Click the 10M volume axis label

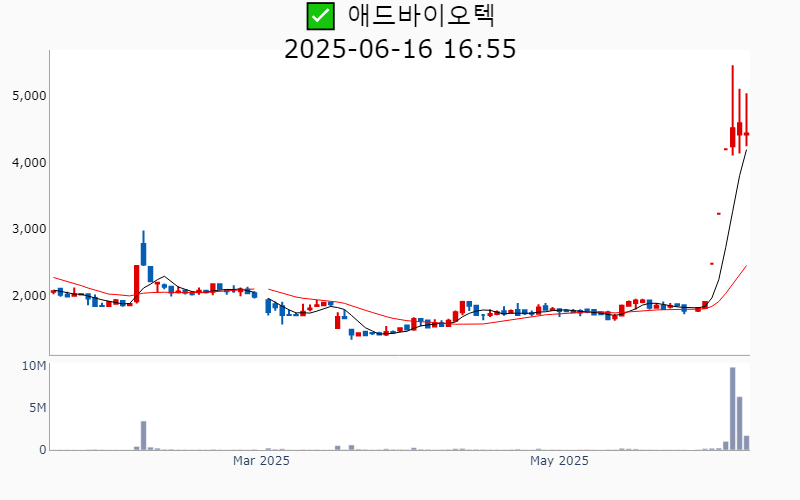[x=34, y=366]
